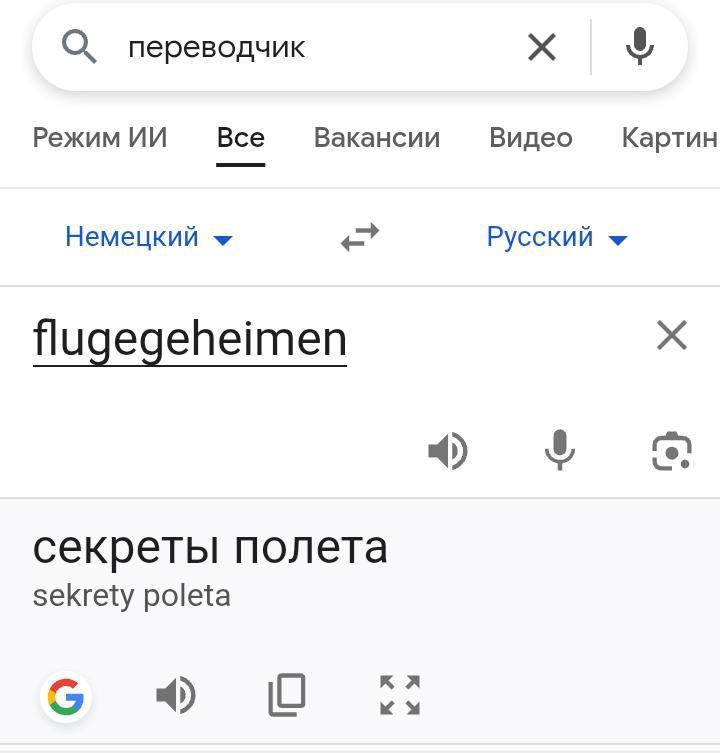Click the search magnifier icon

[79, 46]
